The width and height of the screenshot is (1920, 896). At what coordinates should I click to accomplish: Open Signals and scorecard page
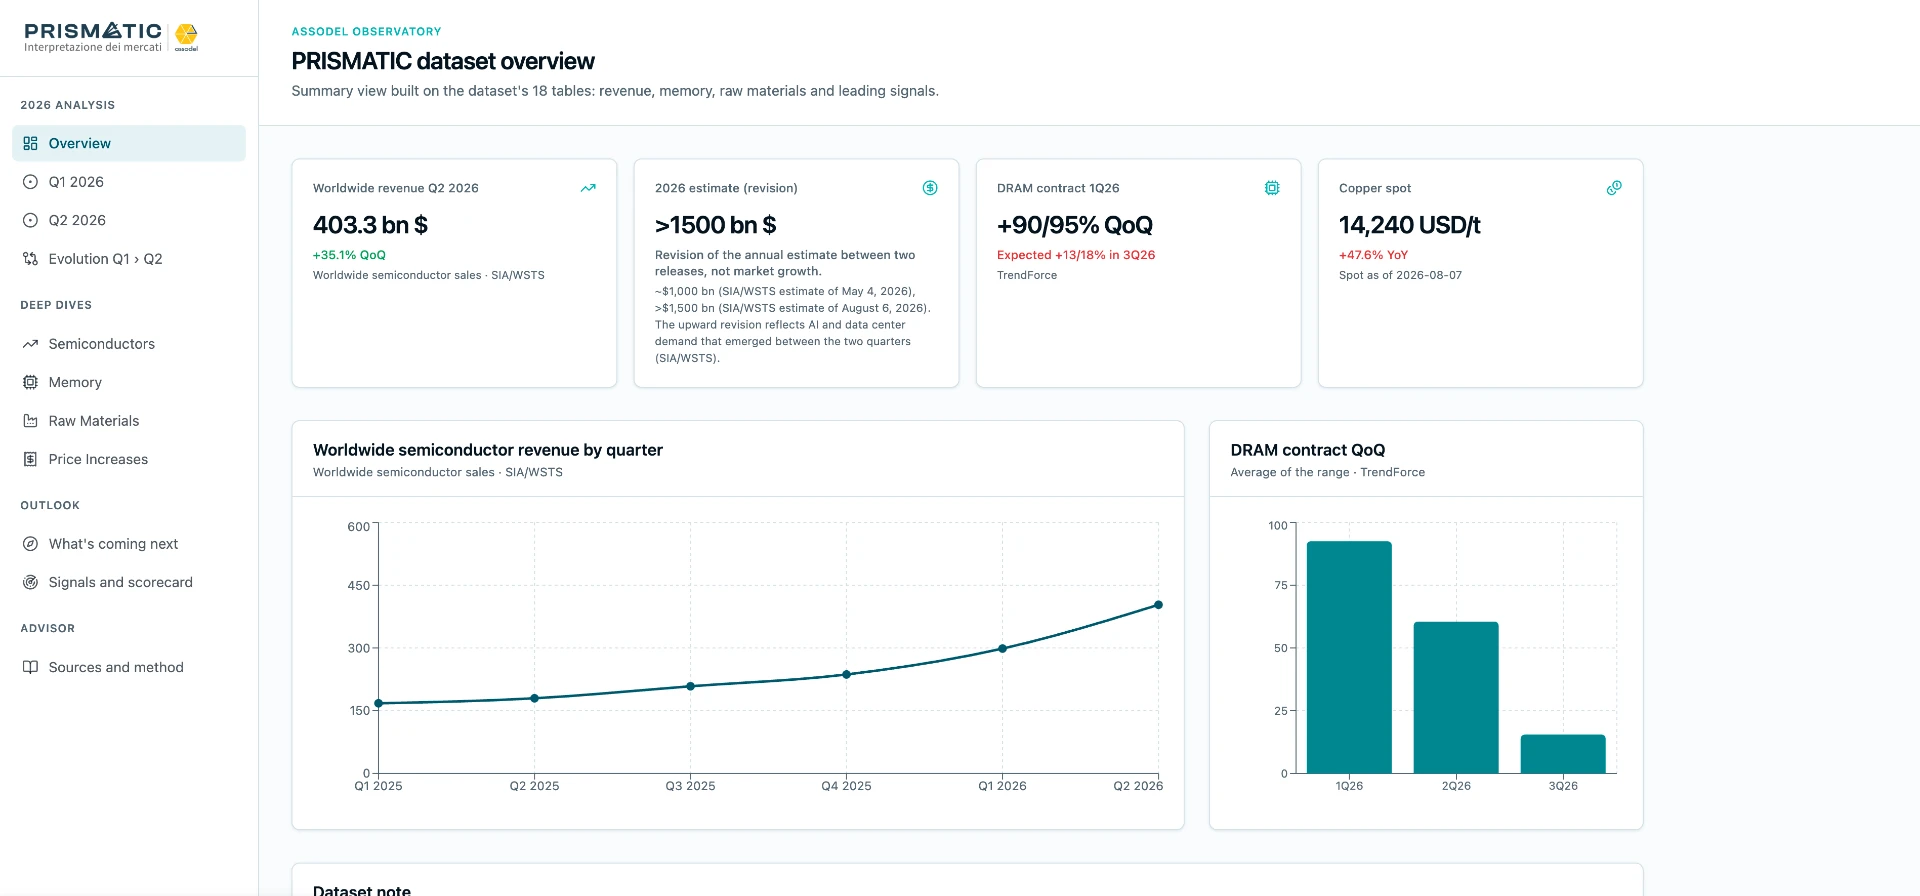pos(129,582)
